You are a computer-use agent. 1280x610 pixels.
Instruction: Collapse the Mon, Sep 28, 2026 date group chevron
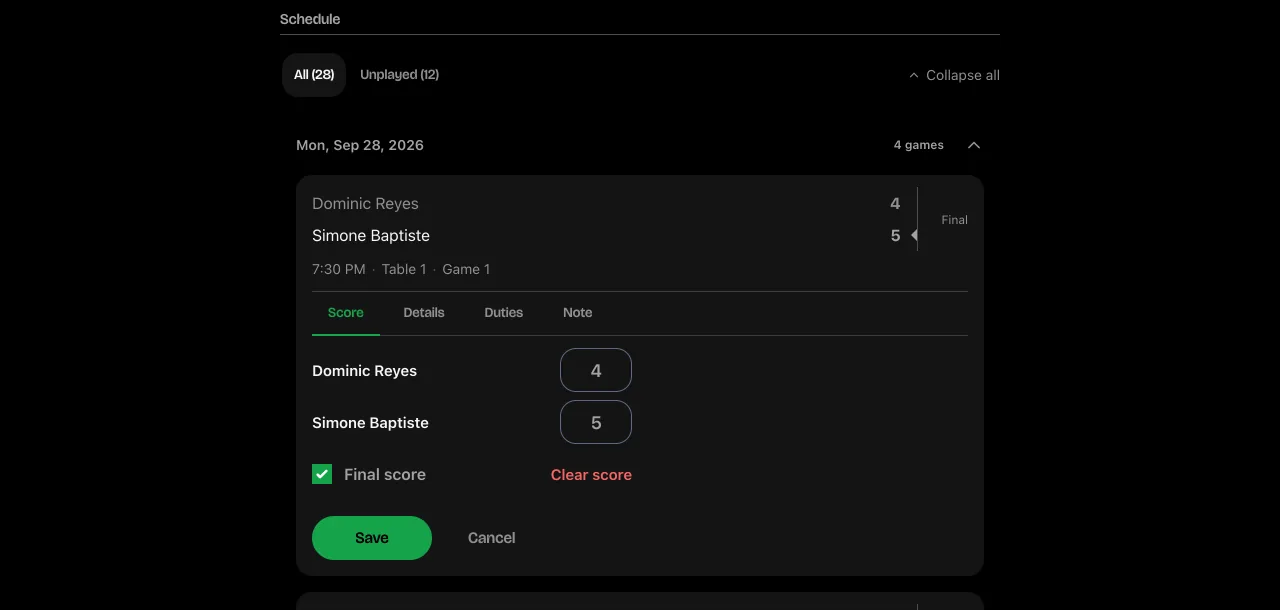tap(974, 145)
